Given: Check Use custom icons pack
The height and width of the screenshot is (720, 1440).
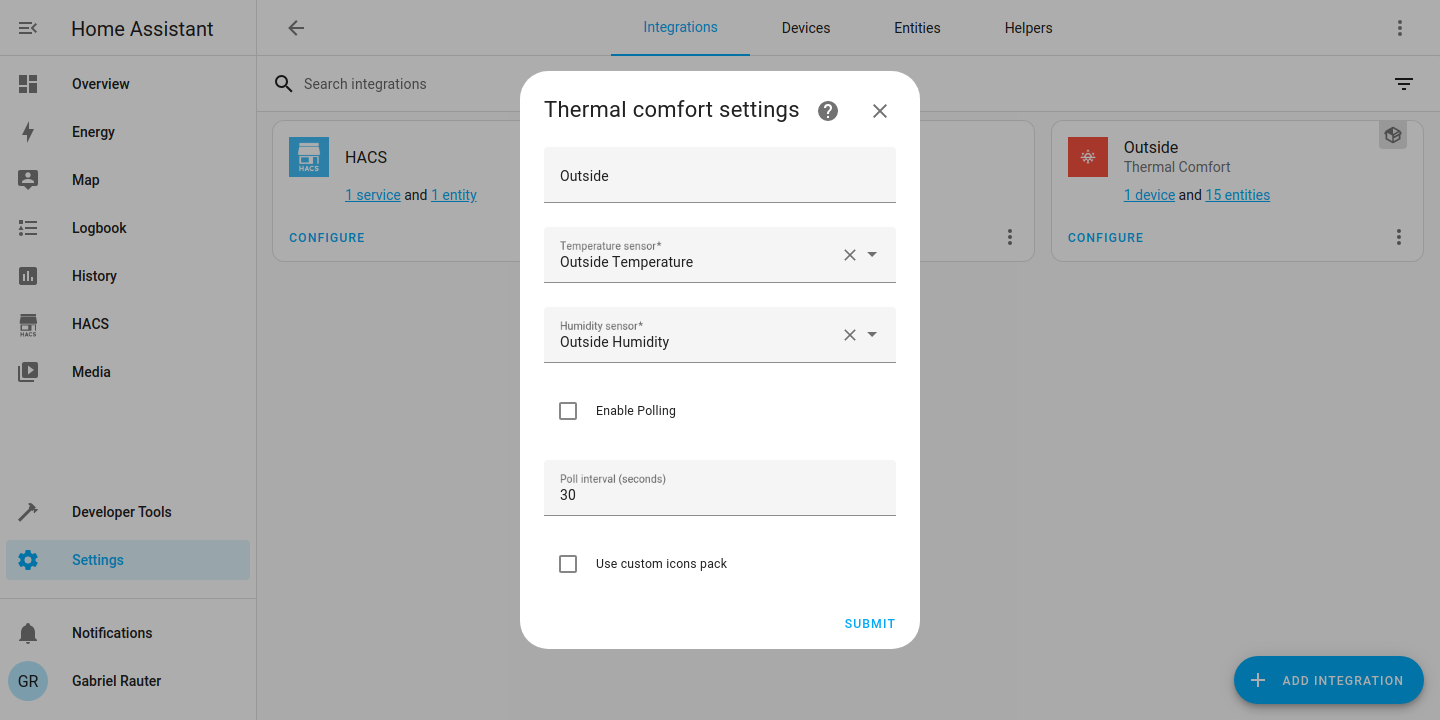Looking at the screenshot, I should click(568, 564).
